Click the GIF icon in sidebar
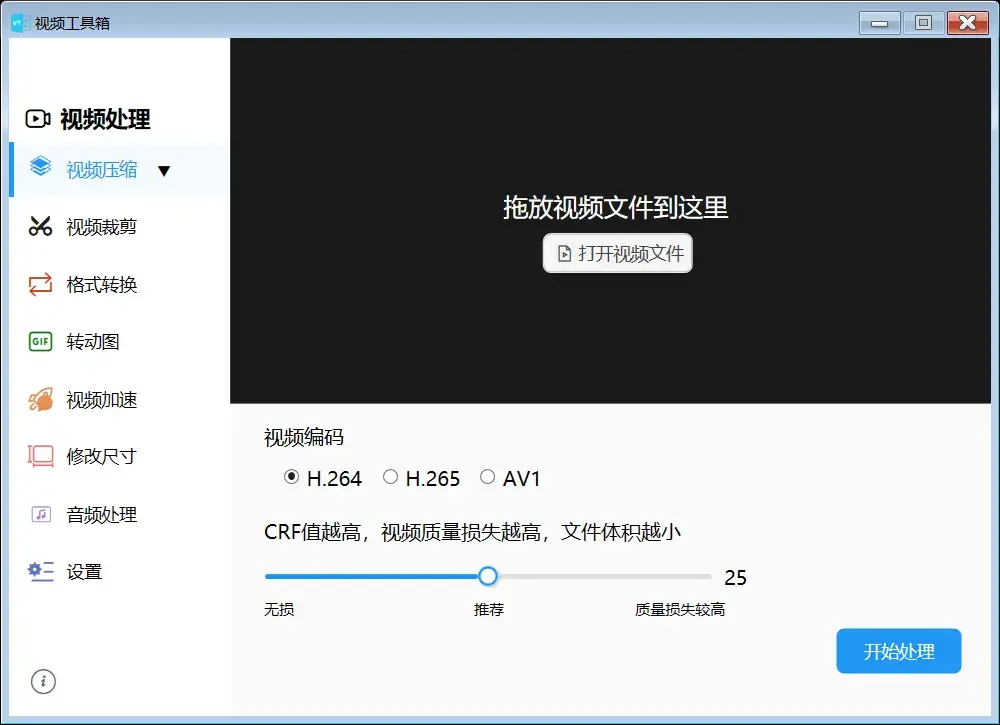This screenshot has width=1000, height=725. point(40,341)
